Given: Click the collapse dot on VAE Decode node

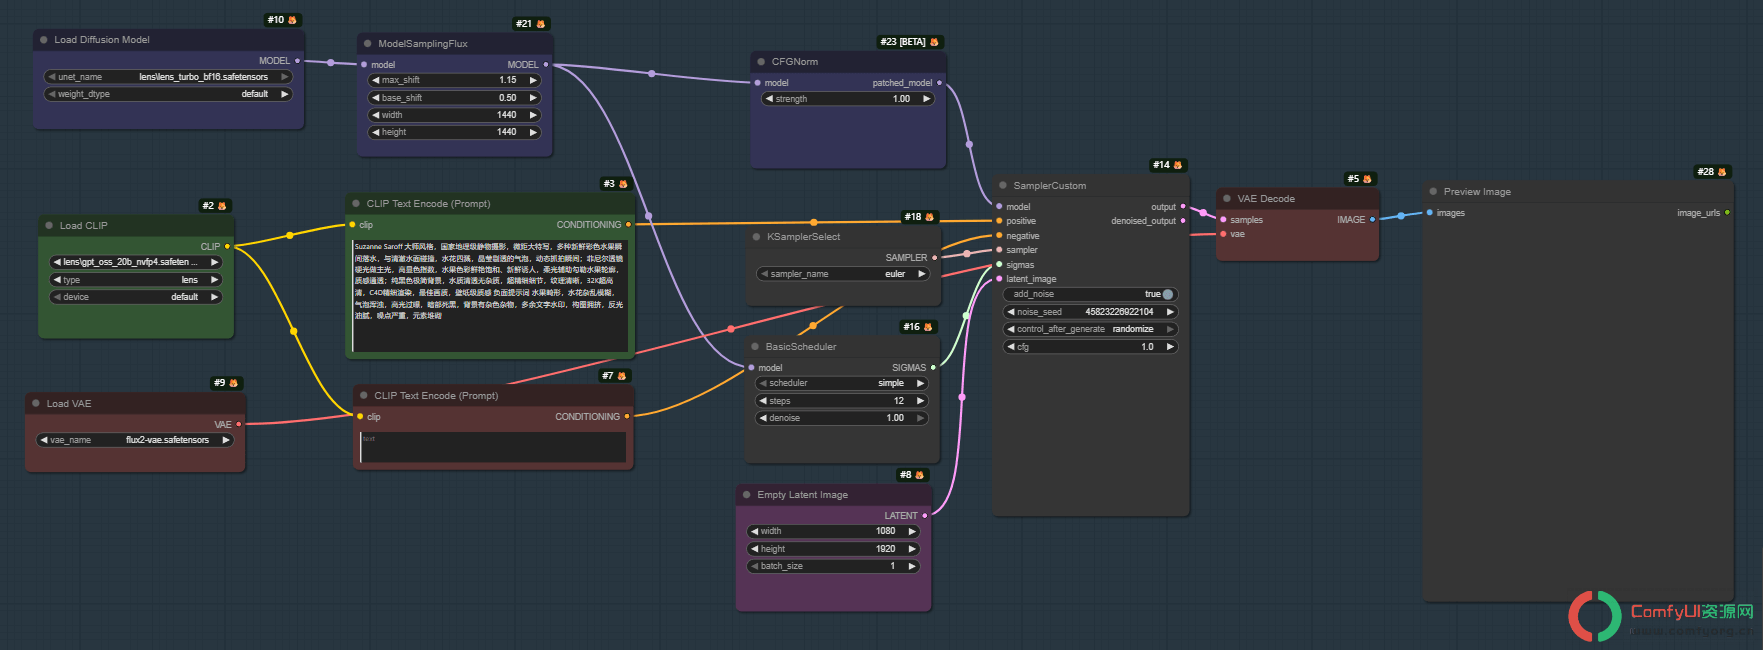Looking at the screenshot, I should 1227,199.
